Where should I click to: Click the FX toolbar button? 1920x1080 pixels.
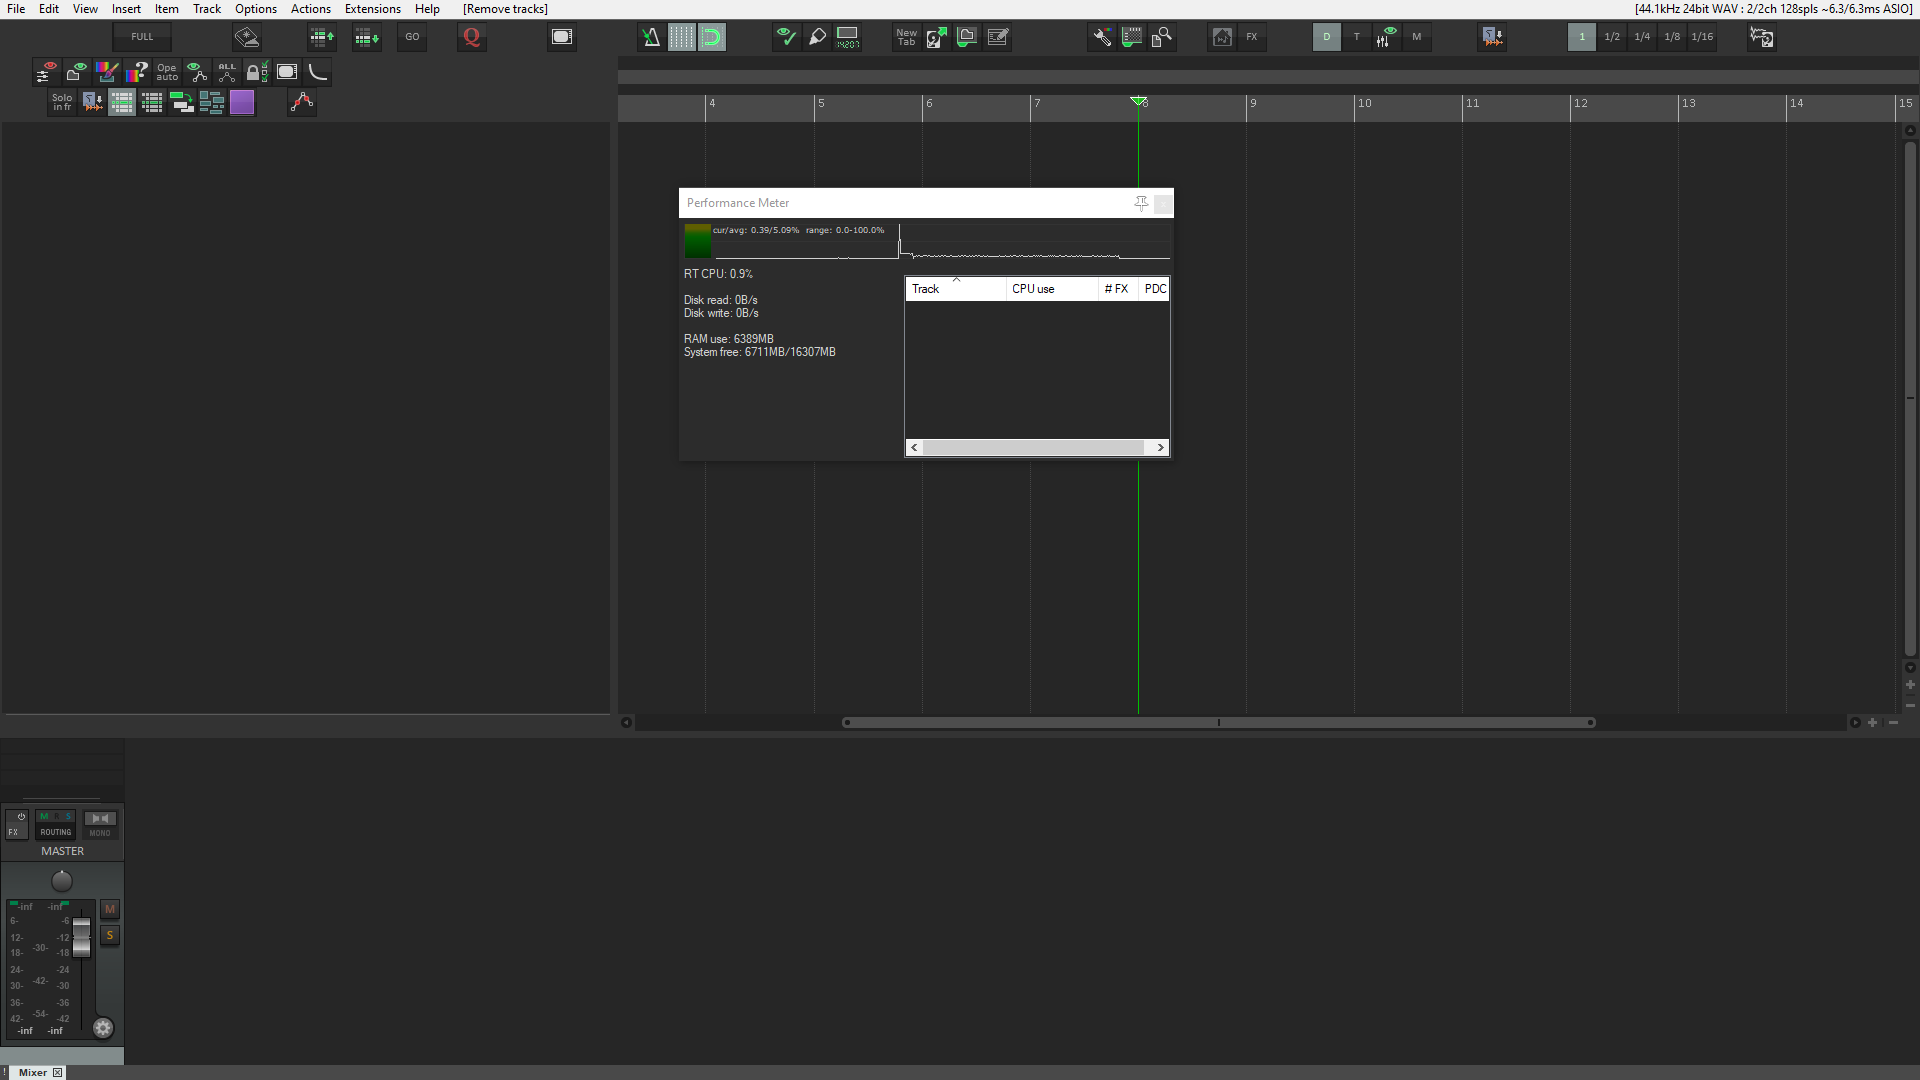pos(1251,38)
